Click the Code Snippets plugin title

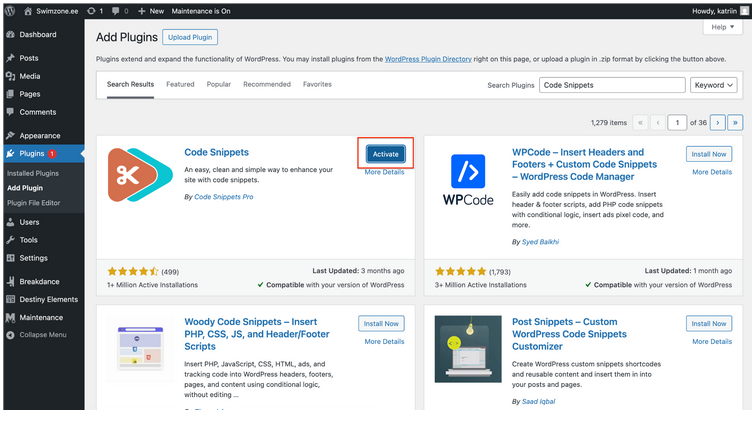pyautogui.click(x=217, y=152)
